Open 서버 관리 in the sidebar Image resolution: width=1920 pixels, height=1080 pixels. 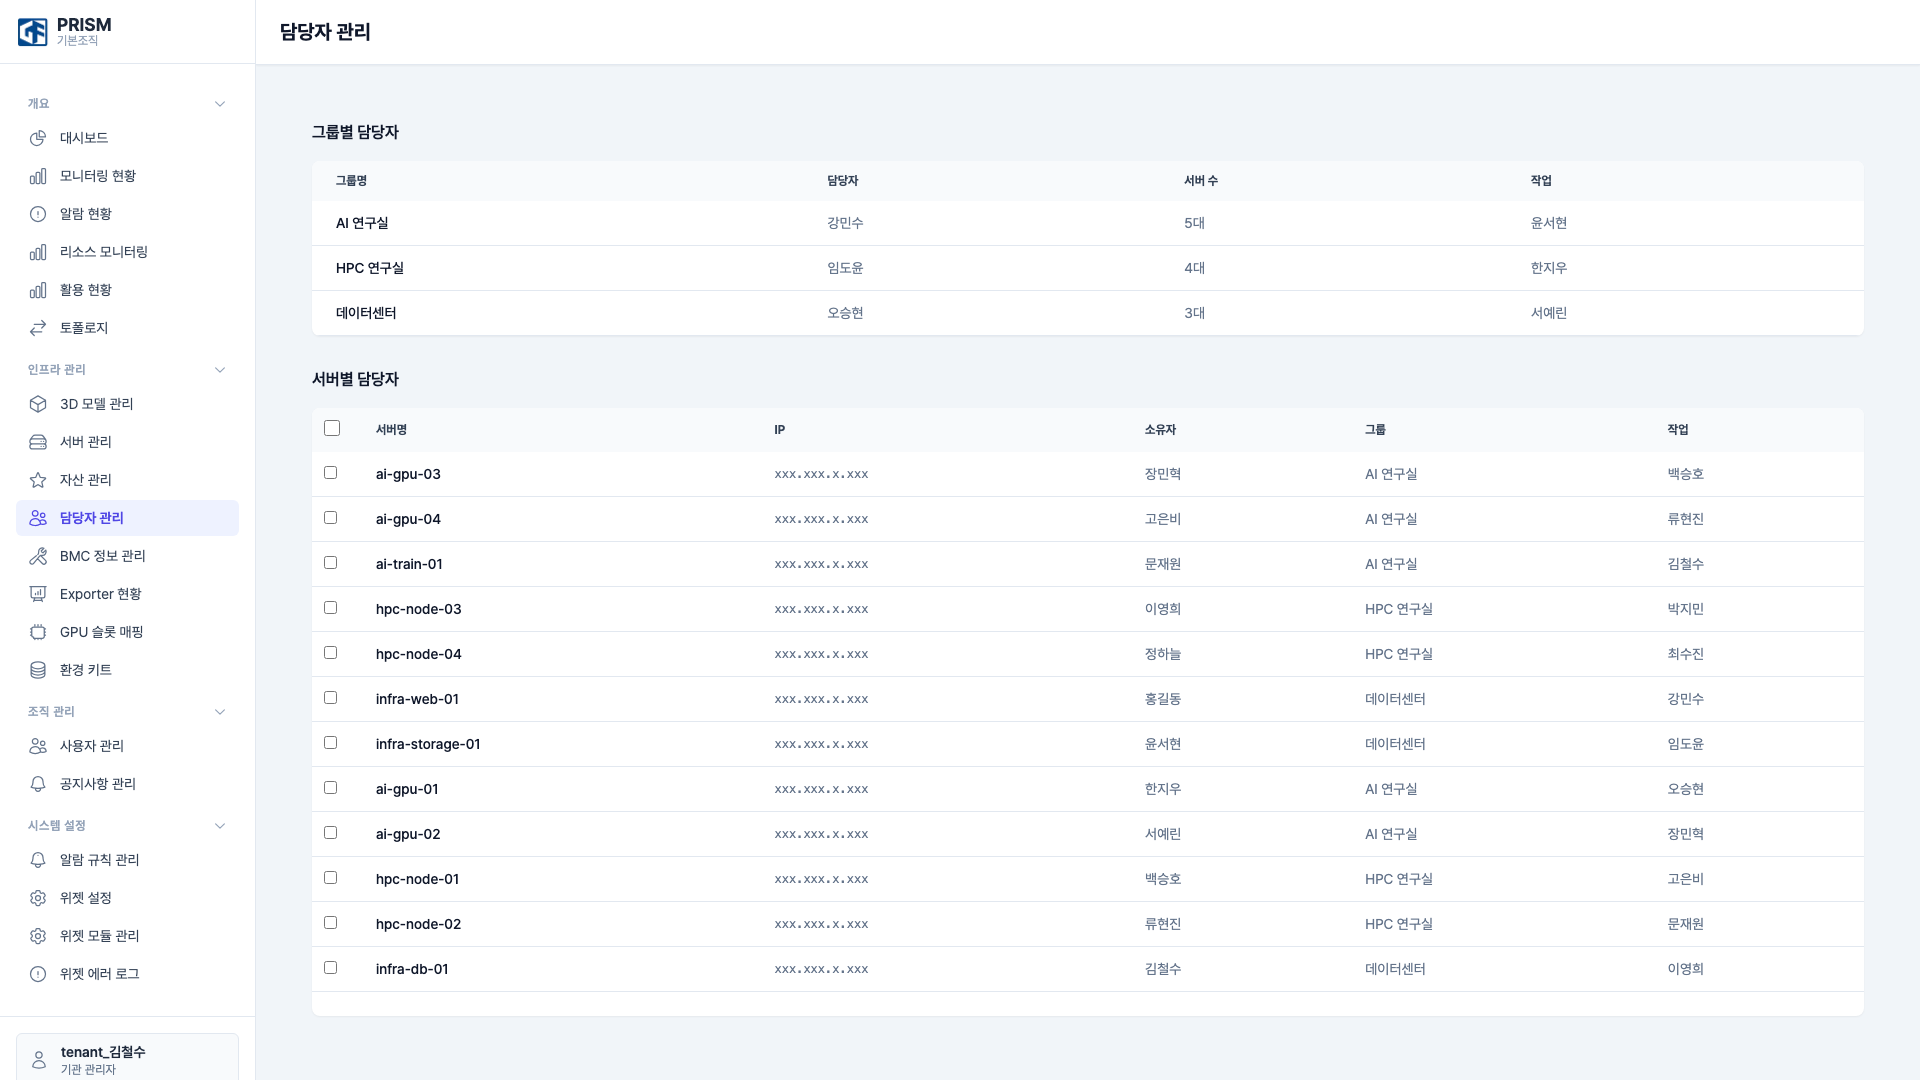[127, 442]
